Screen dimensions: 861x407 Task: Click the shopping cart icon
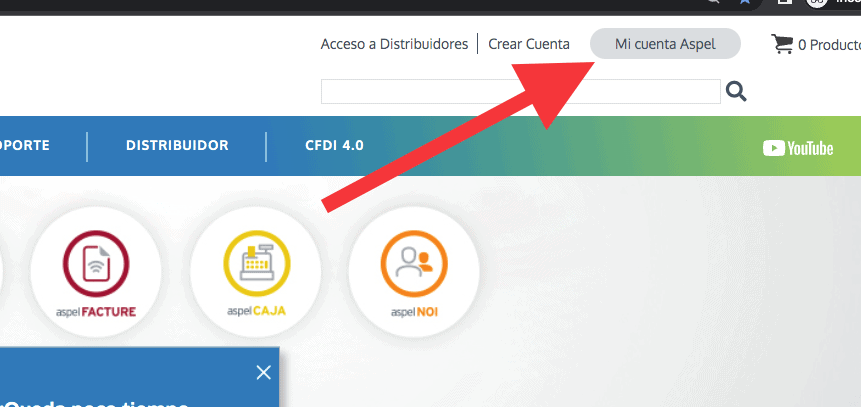[782, 44]
